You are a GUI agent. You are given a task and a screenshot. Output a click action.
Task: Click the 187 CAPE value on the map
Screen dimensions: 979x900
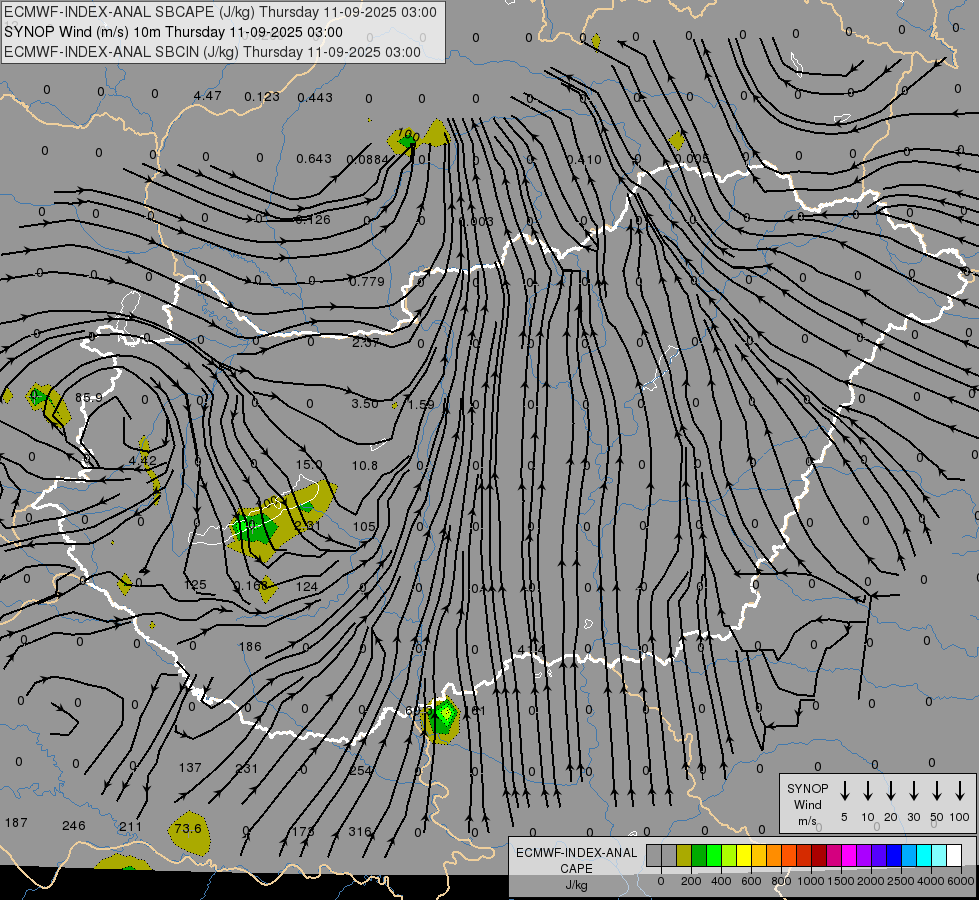pos(16,823)
